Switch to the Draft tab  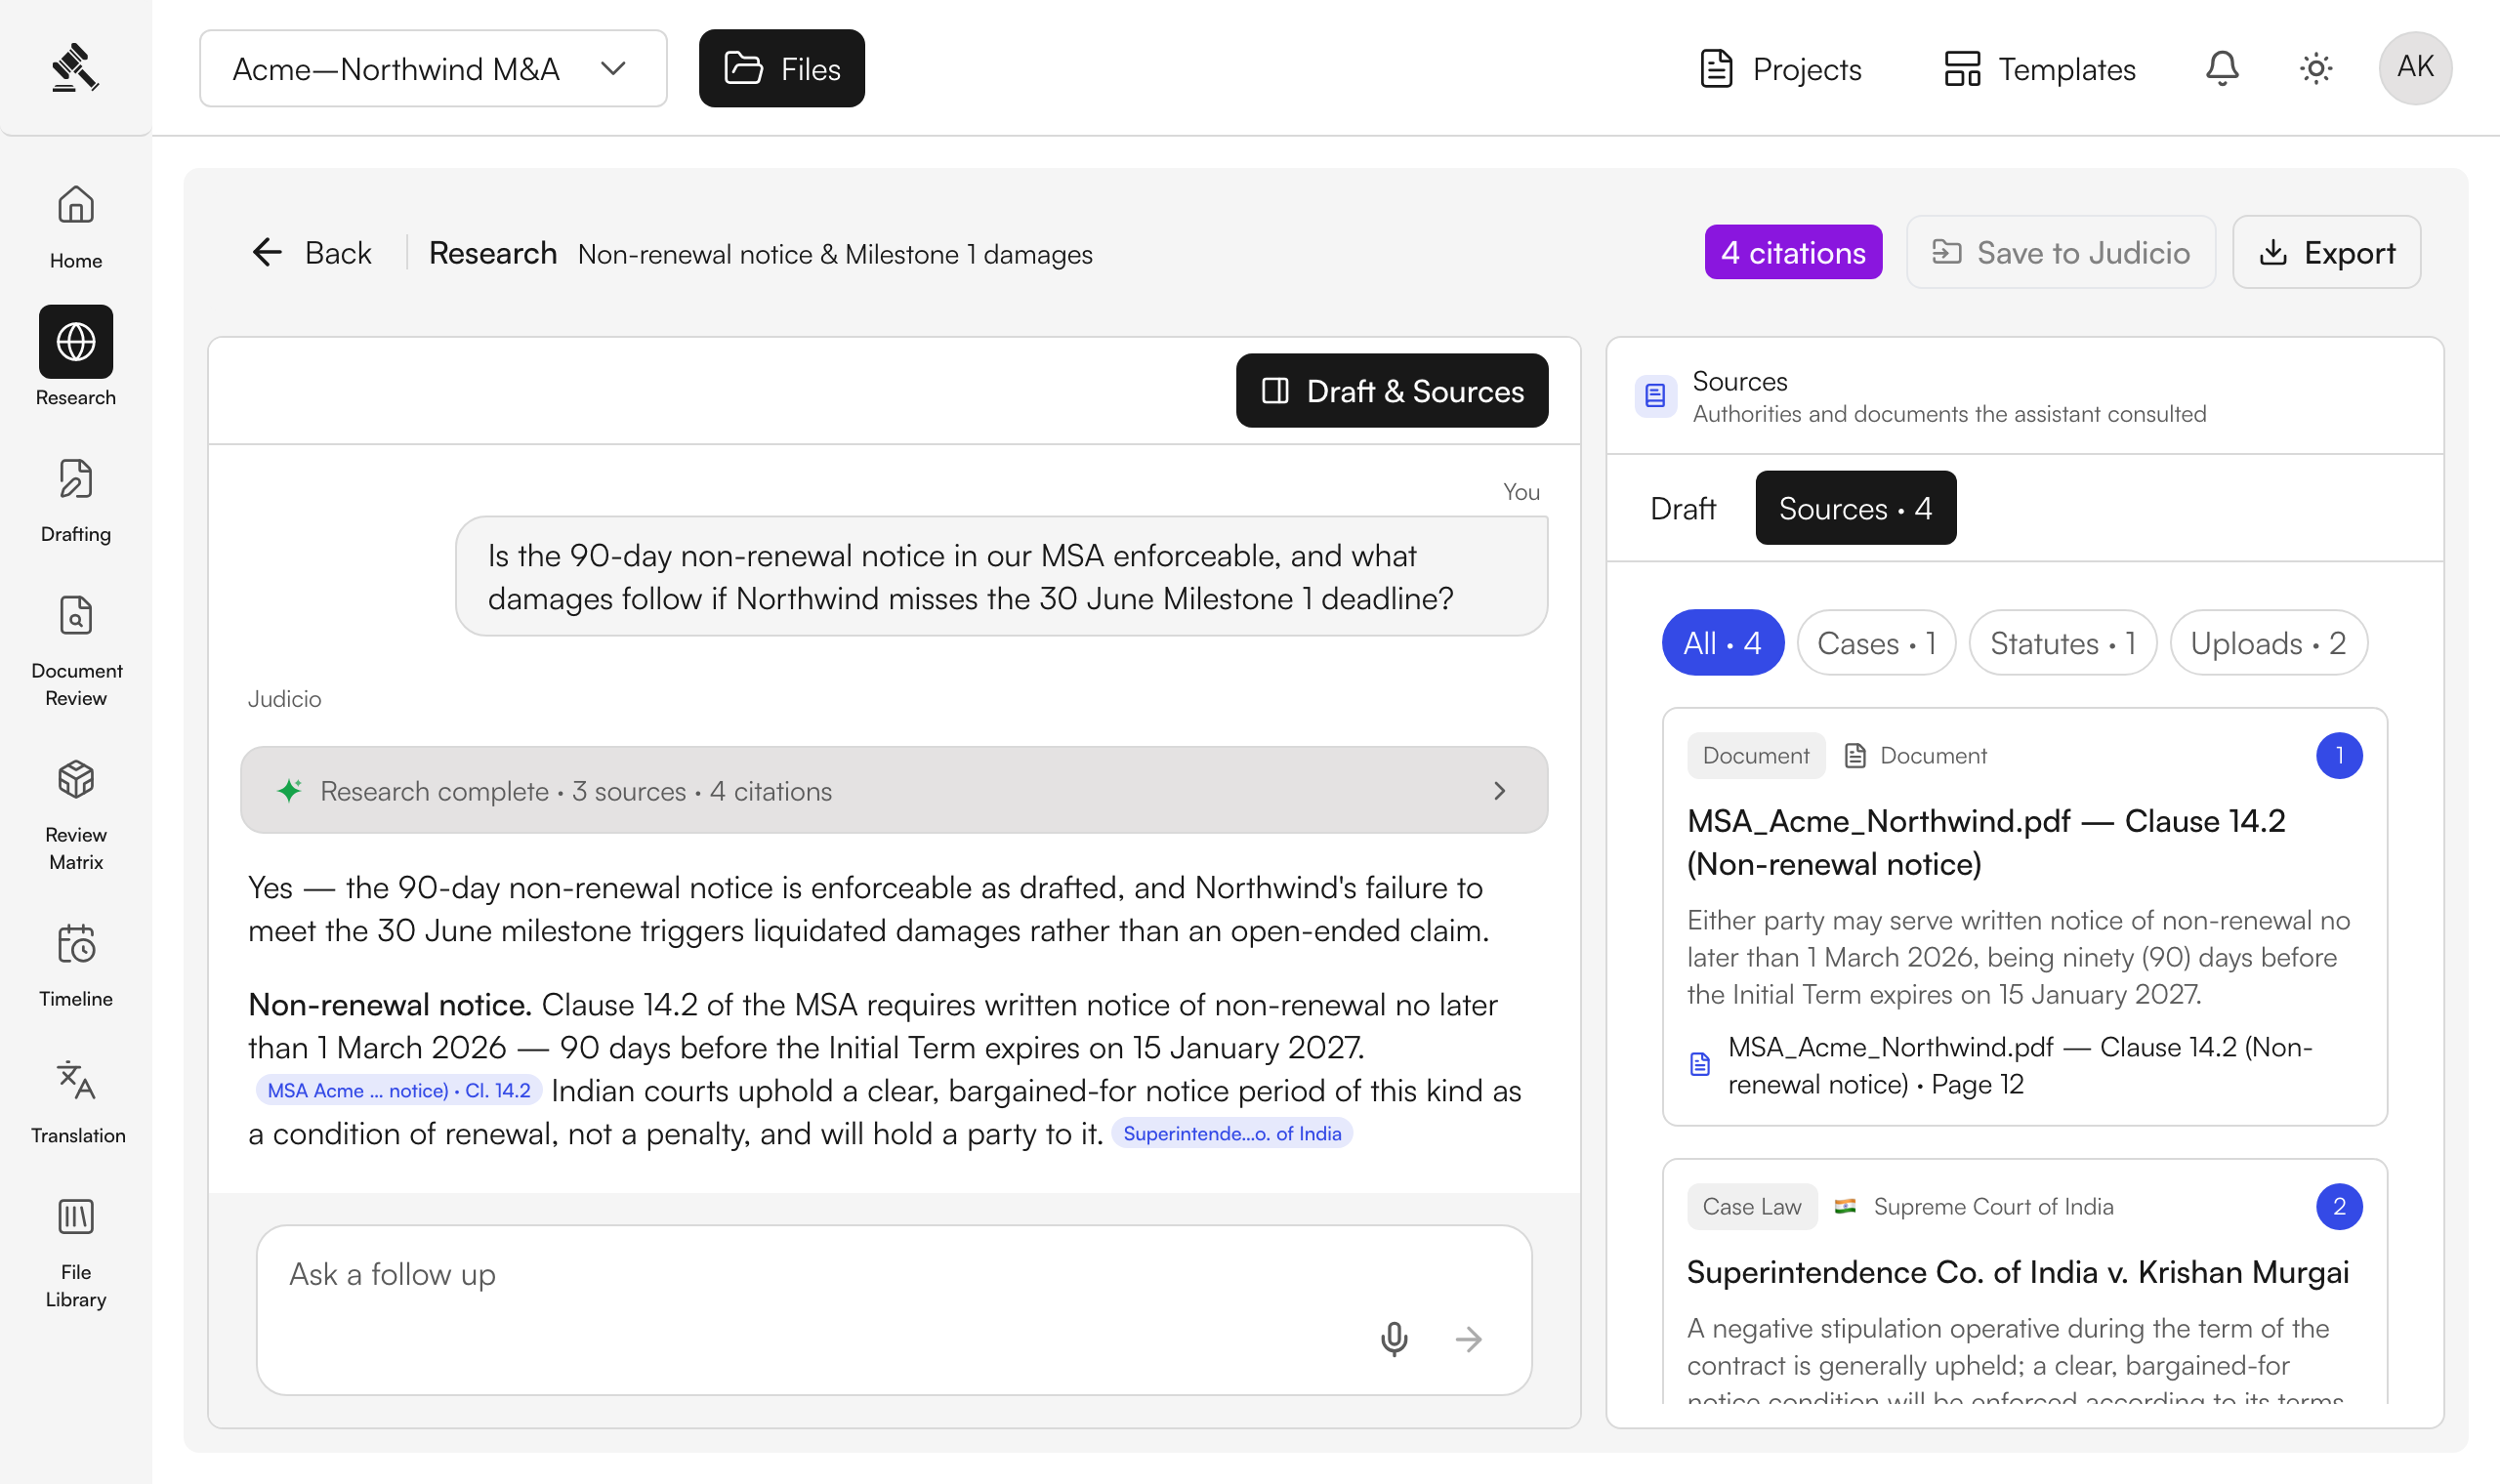pos(1683,508)
